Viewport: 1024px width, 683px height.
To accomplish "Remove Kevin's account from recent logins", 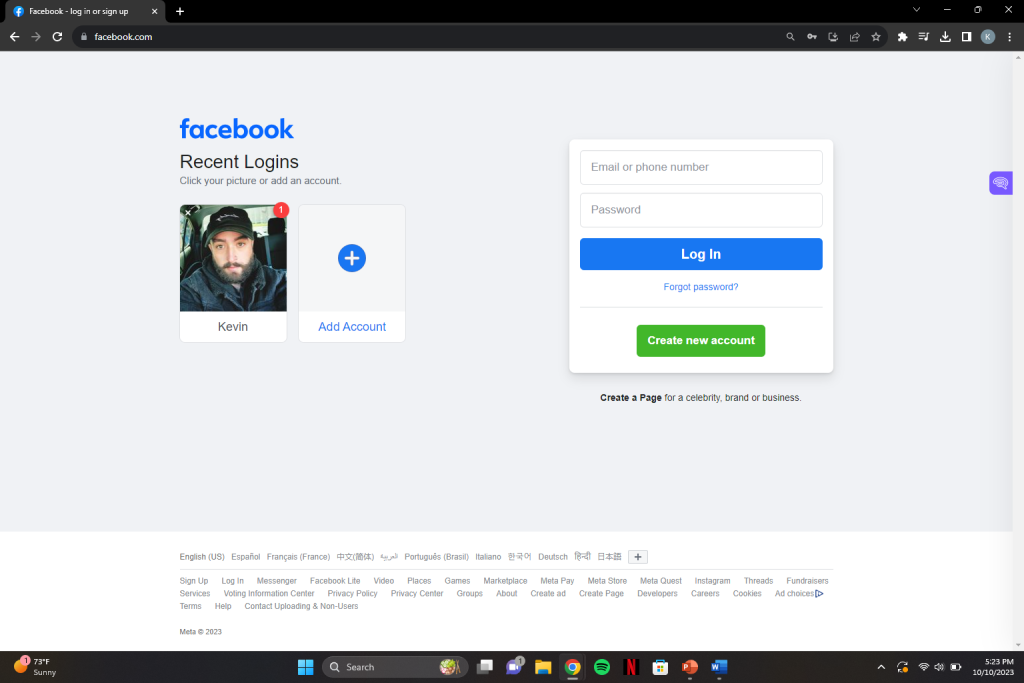I will 188,212.
